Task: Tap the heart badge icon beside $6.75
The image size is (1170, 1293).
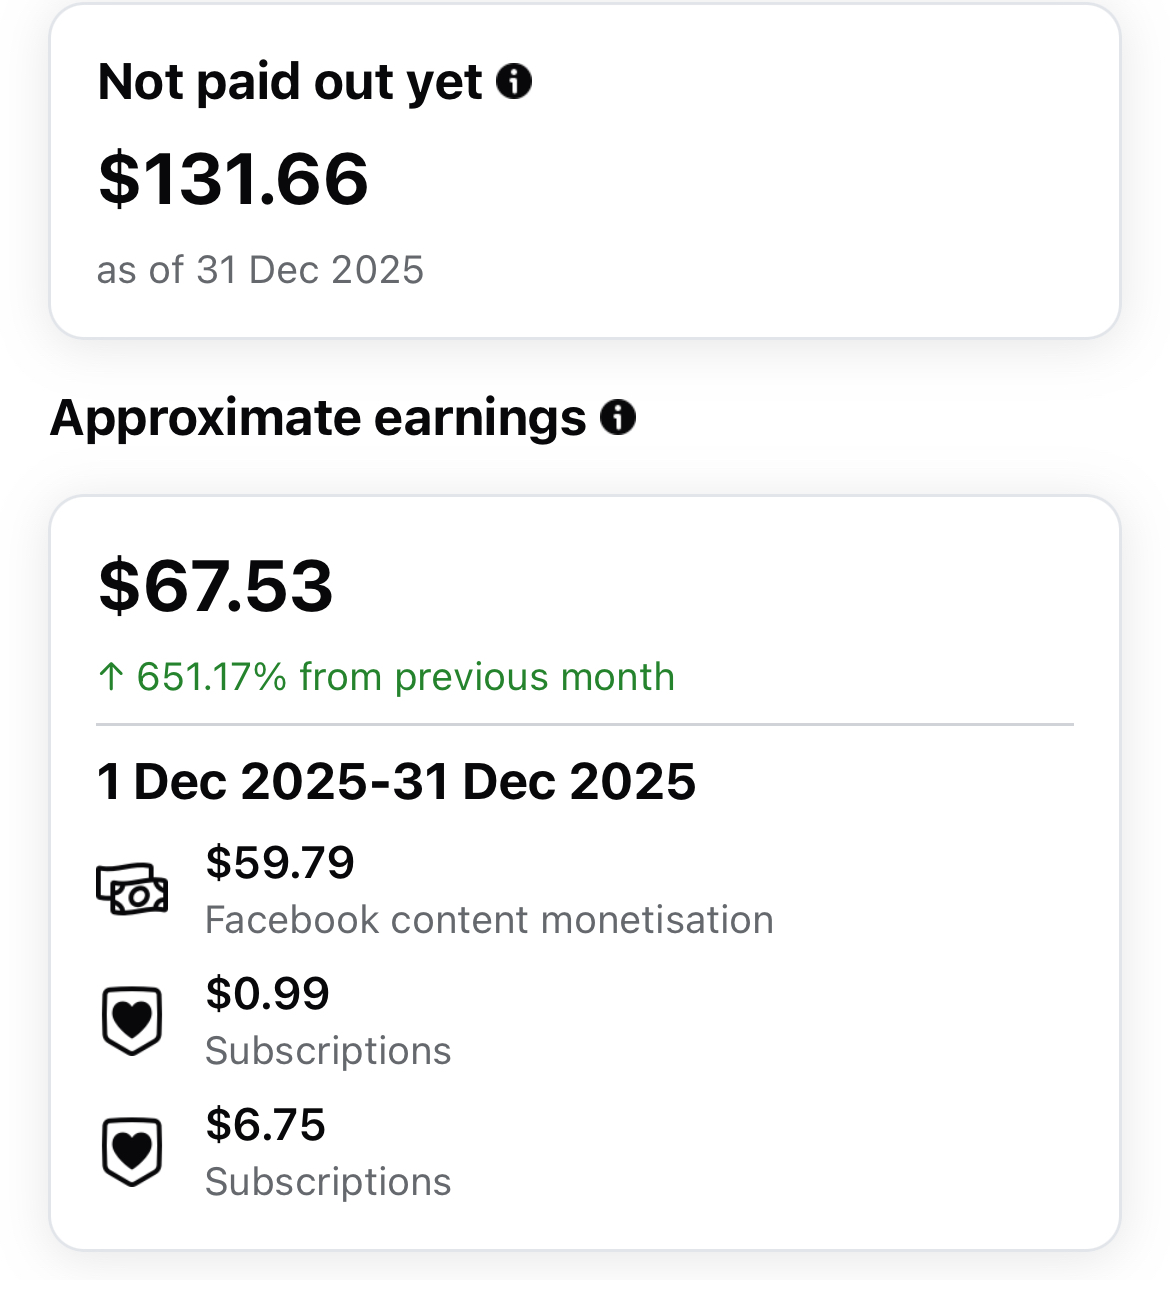Action: coord(132,1152)
